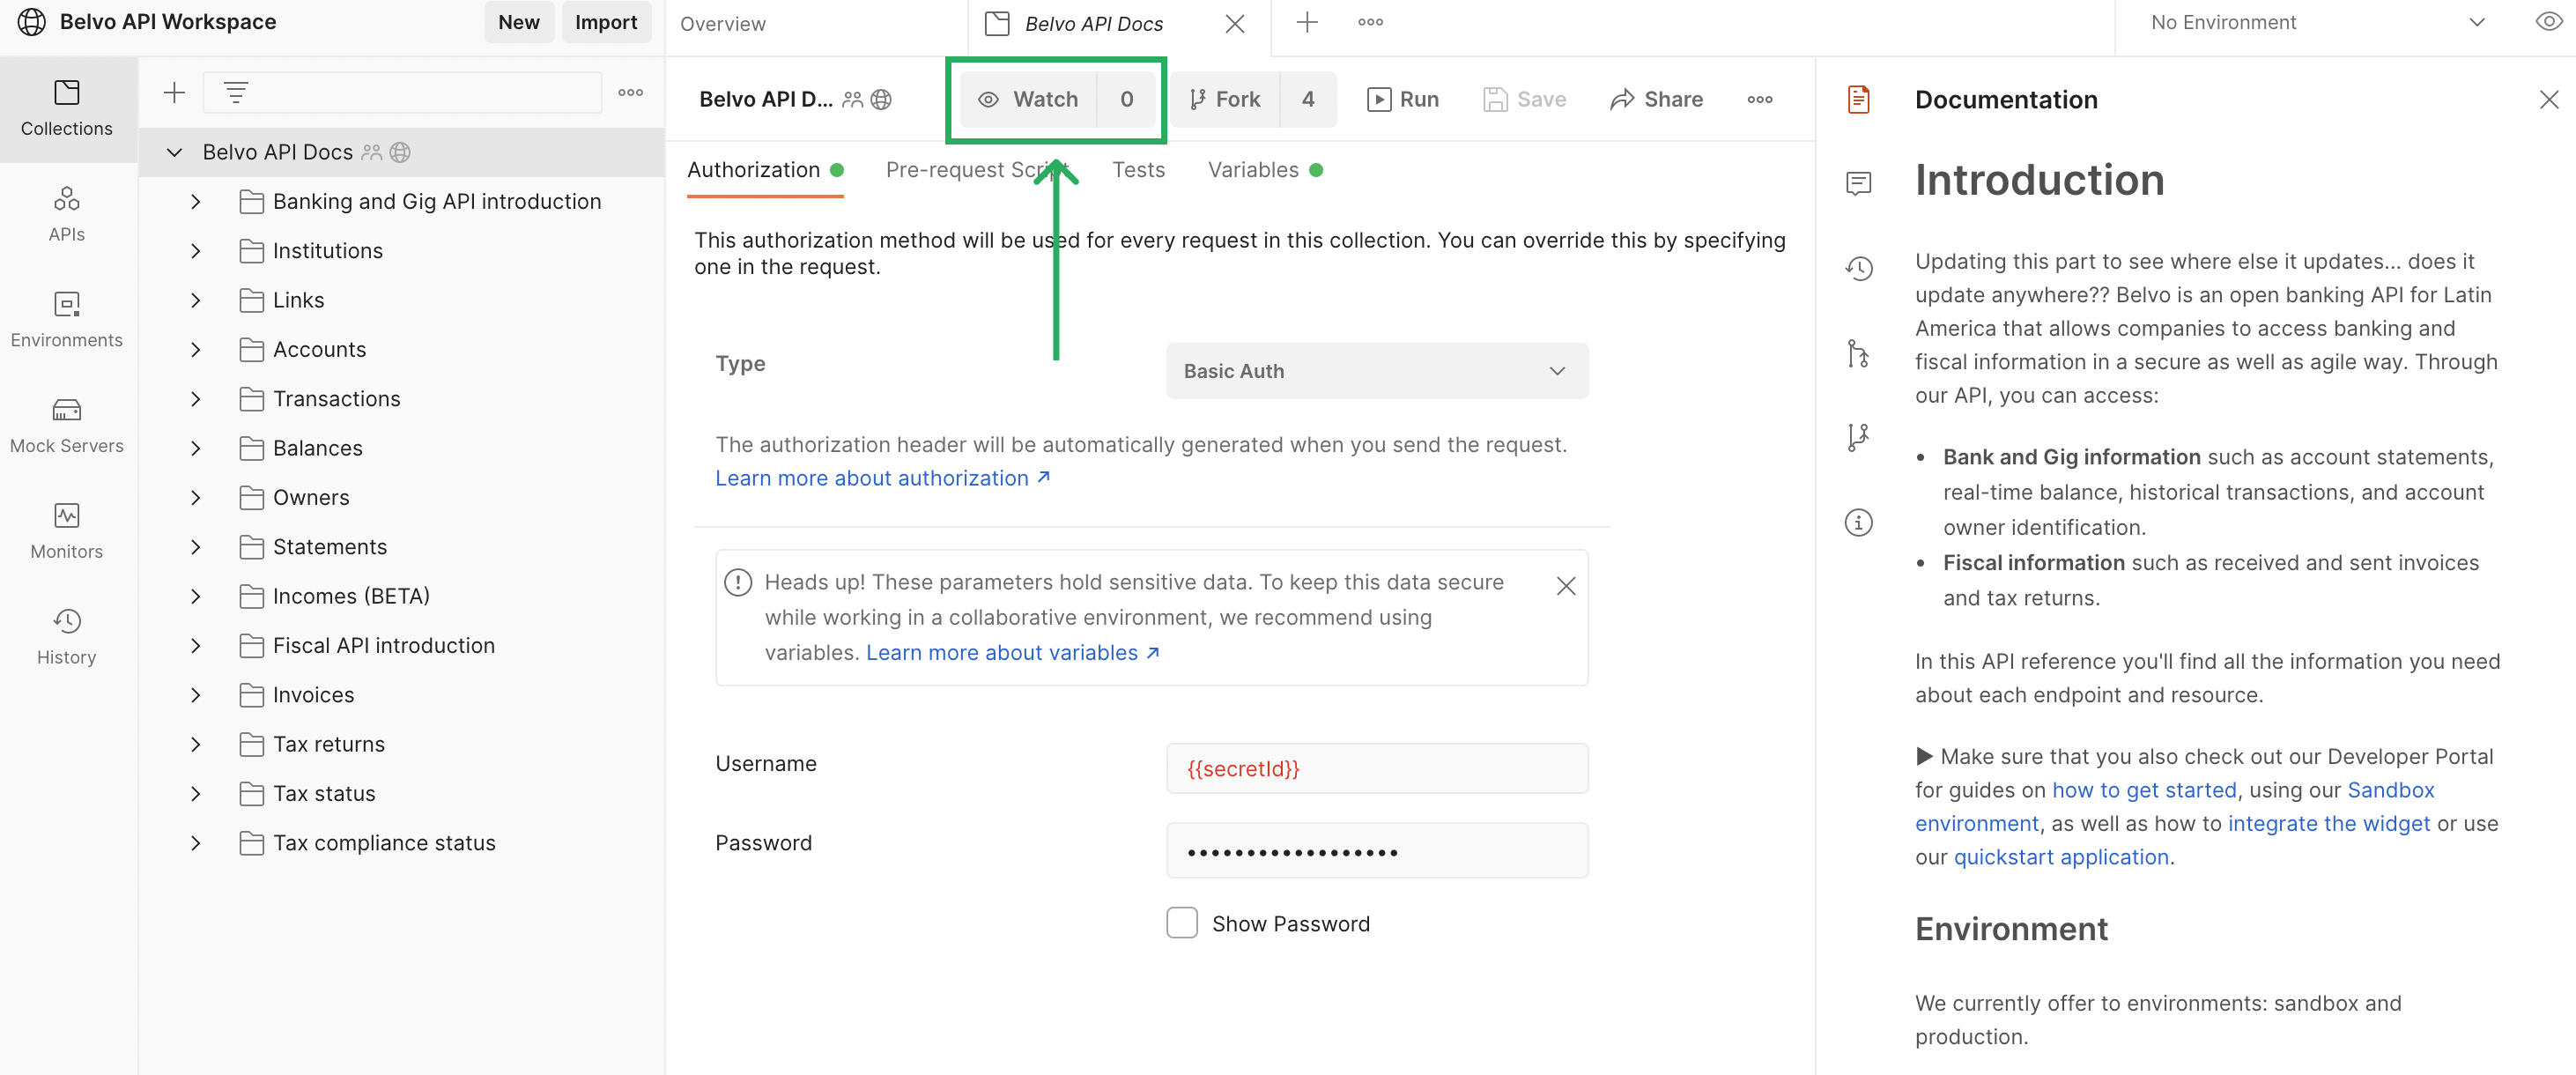This screenshot has width=2576, height=1075.
Task: Close the Belvo API Docs tab
Action: coord(1235,23)
